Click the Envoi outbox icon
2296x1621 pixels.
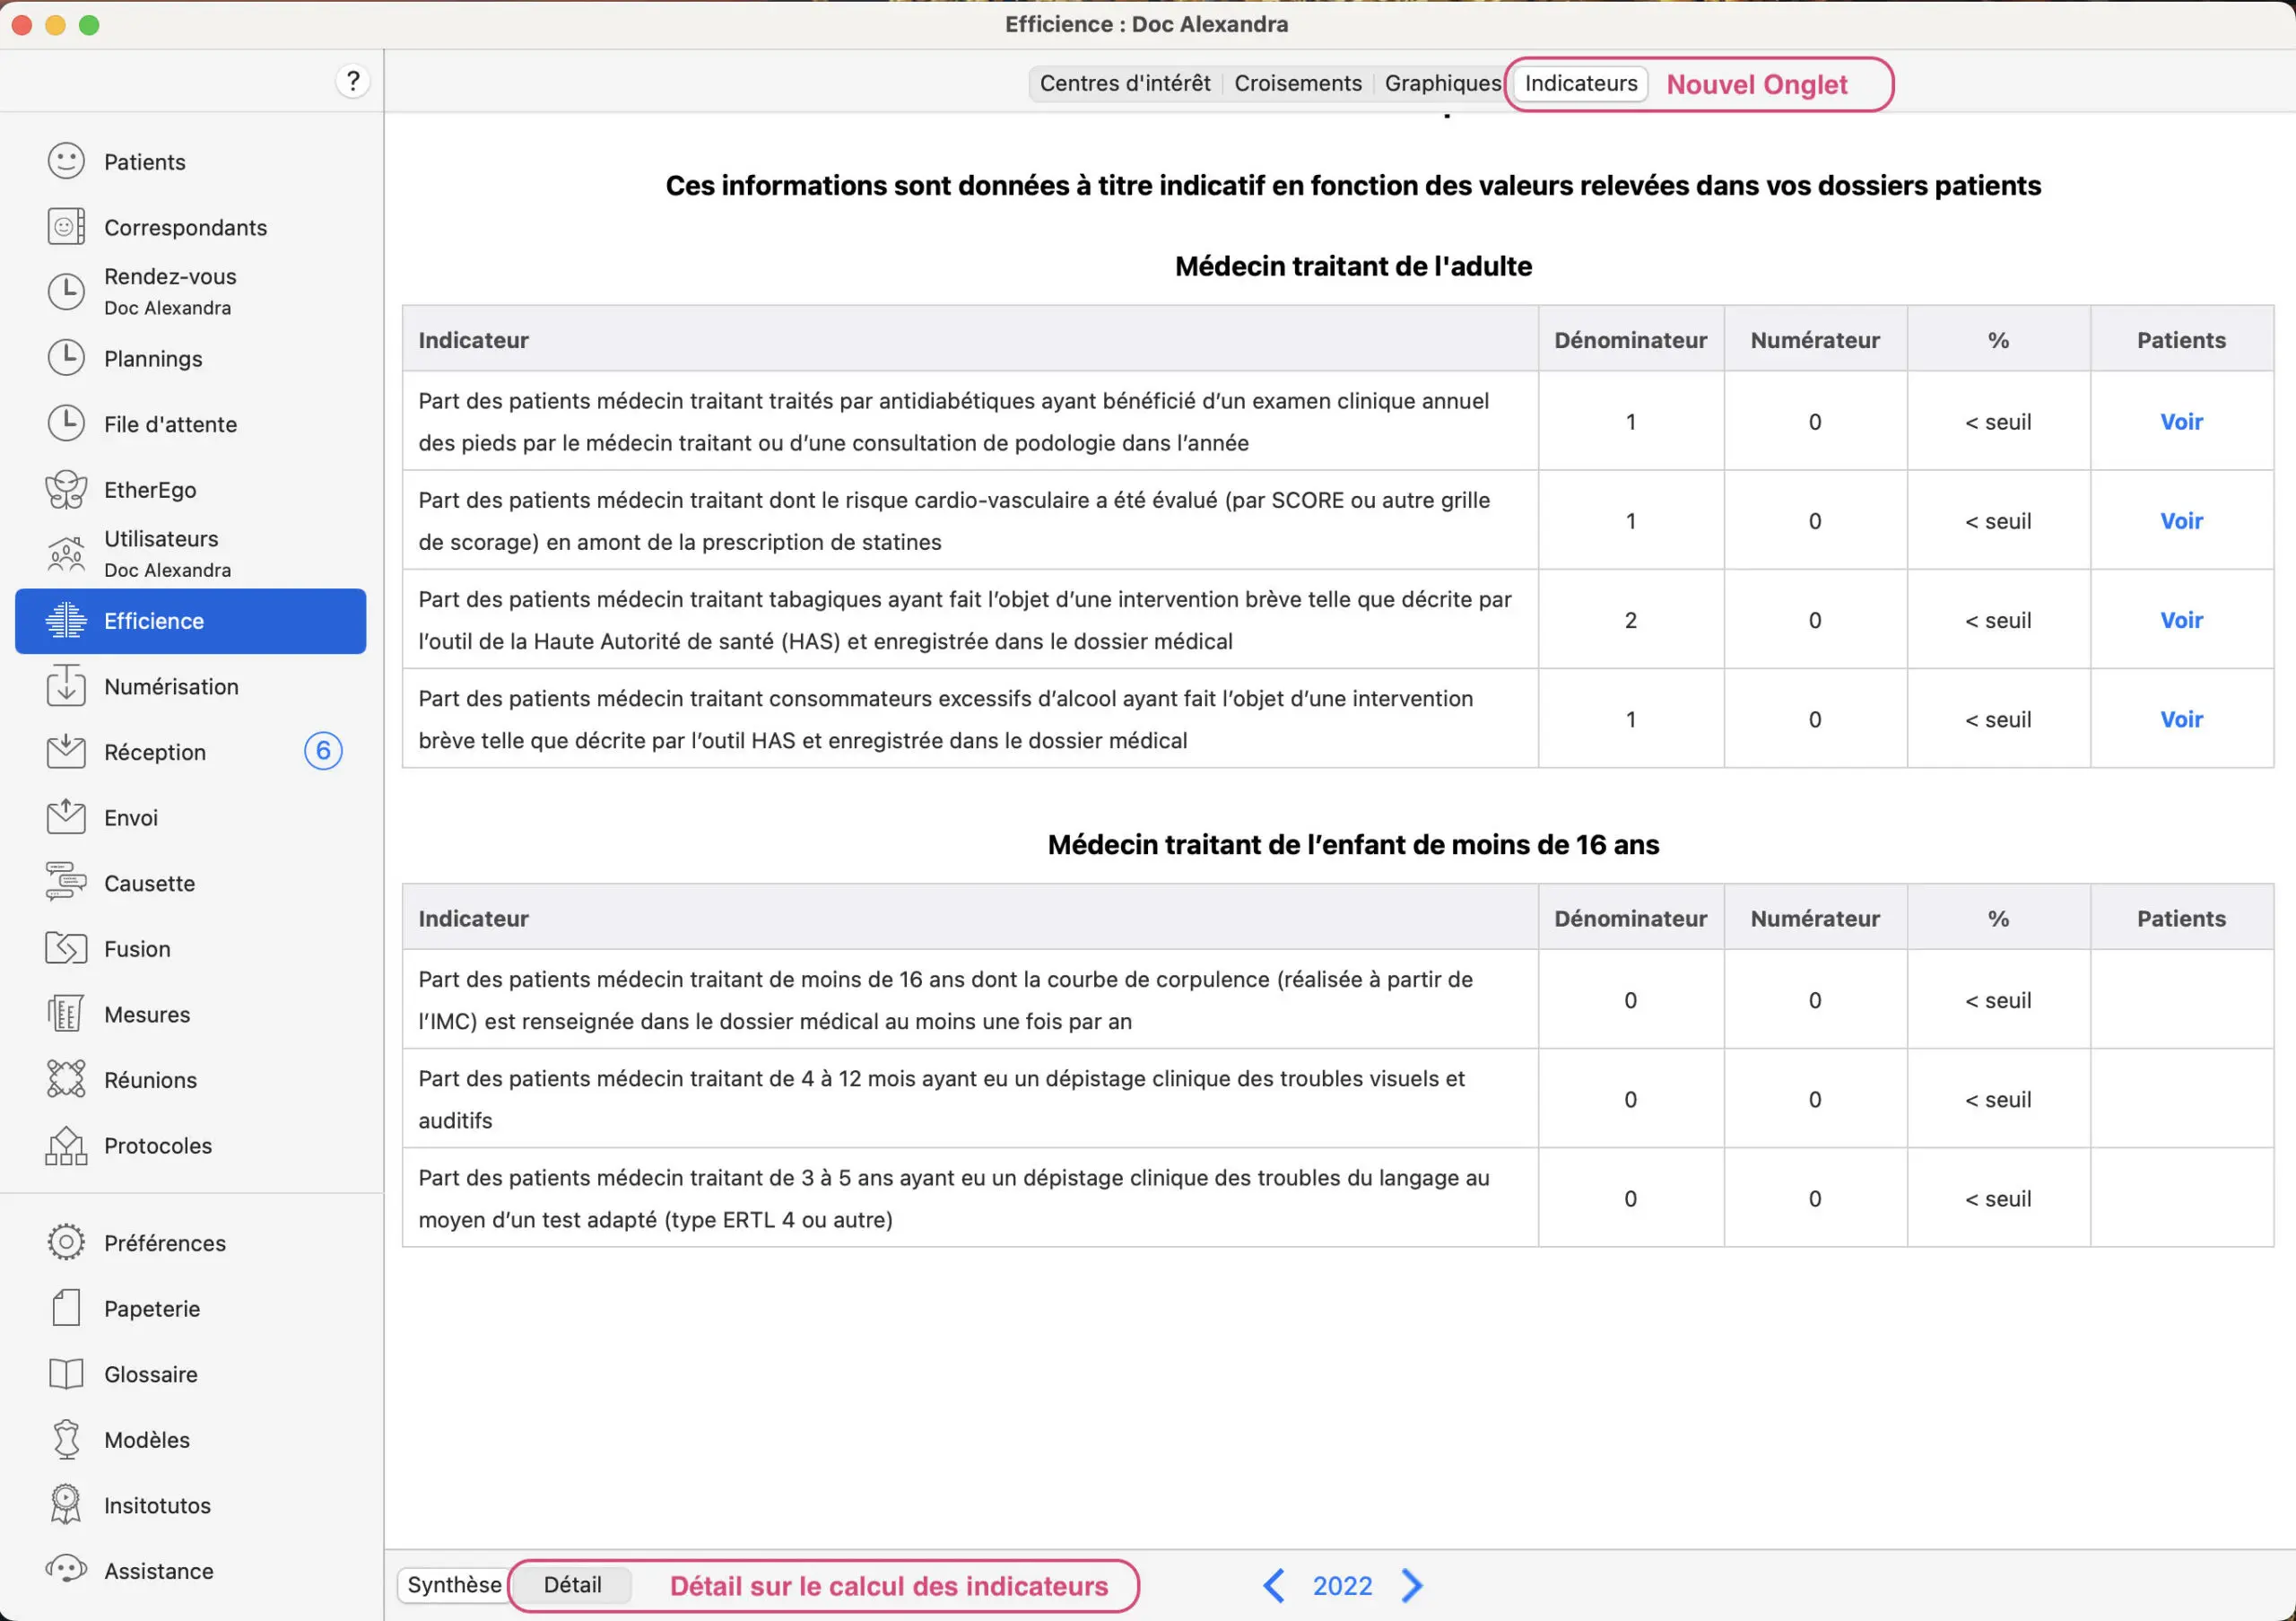coord(66,817)
